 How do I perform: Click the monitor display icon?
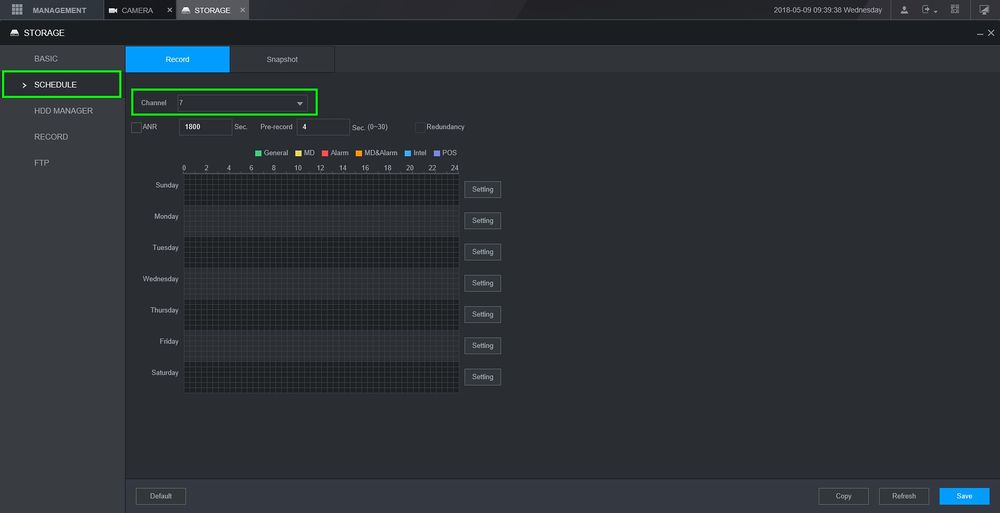(983, 10)
